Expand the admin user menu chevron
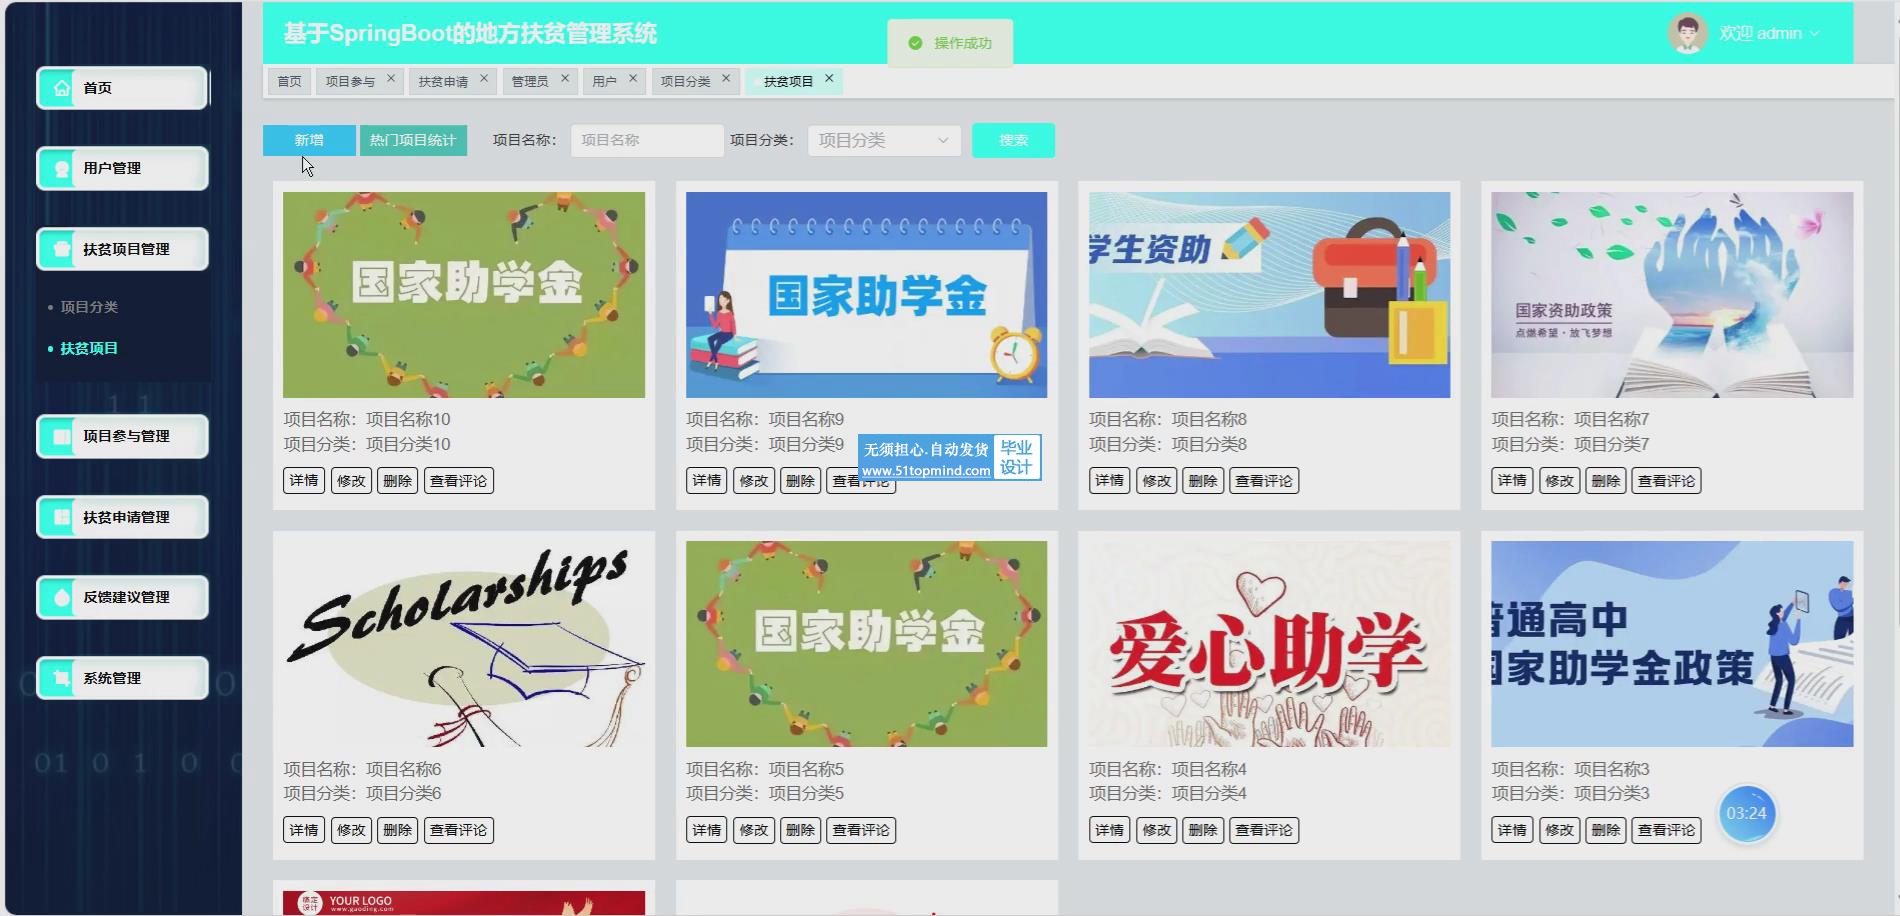The height and width of the screenshot is (916, 1900). [1815, 34]
